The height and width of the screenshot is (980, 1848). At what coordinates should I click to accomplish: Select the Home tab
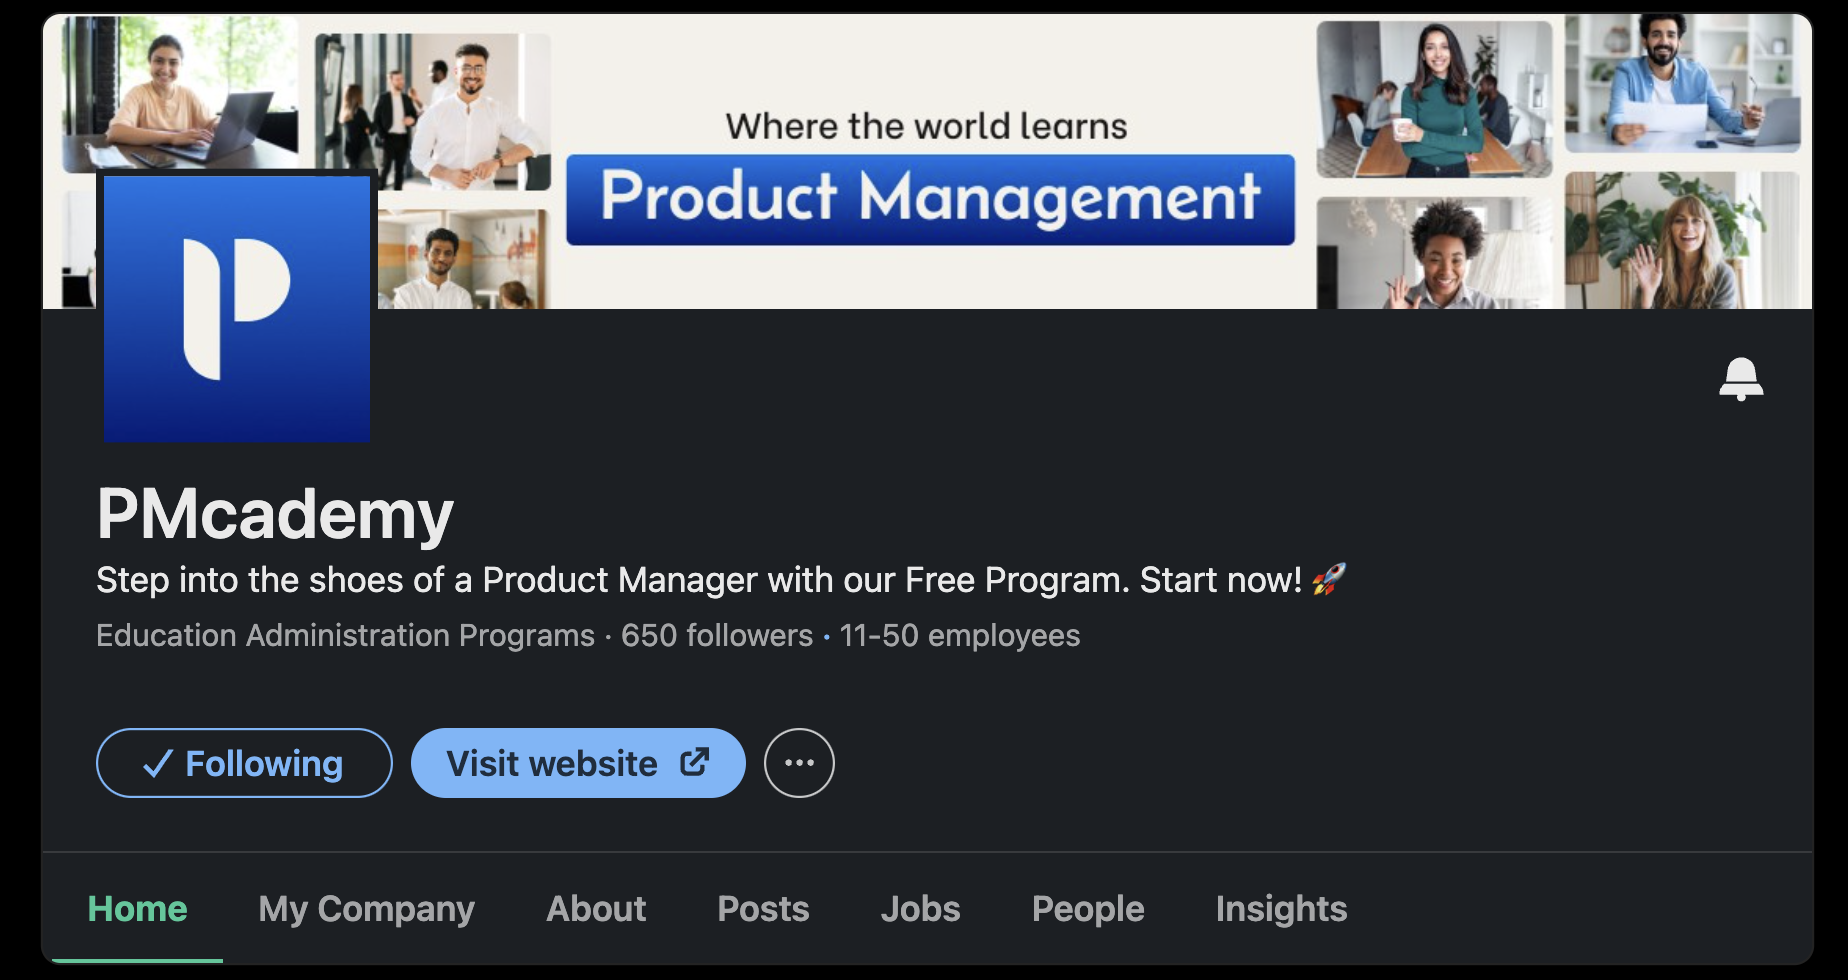click(138, 909)
